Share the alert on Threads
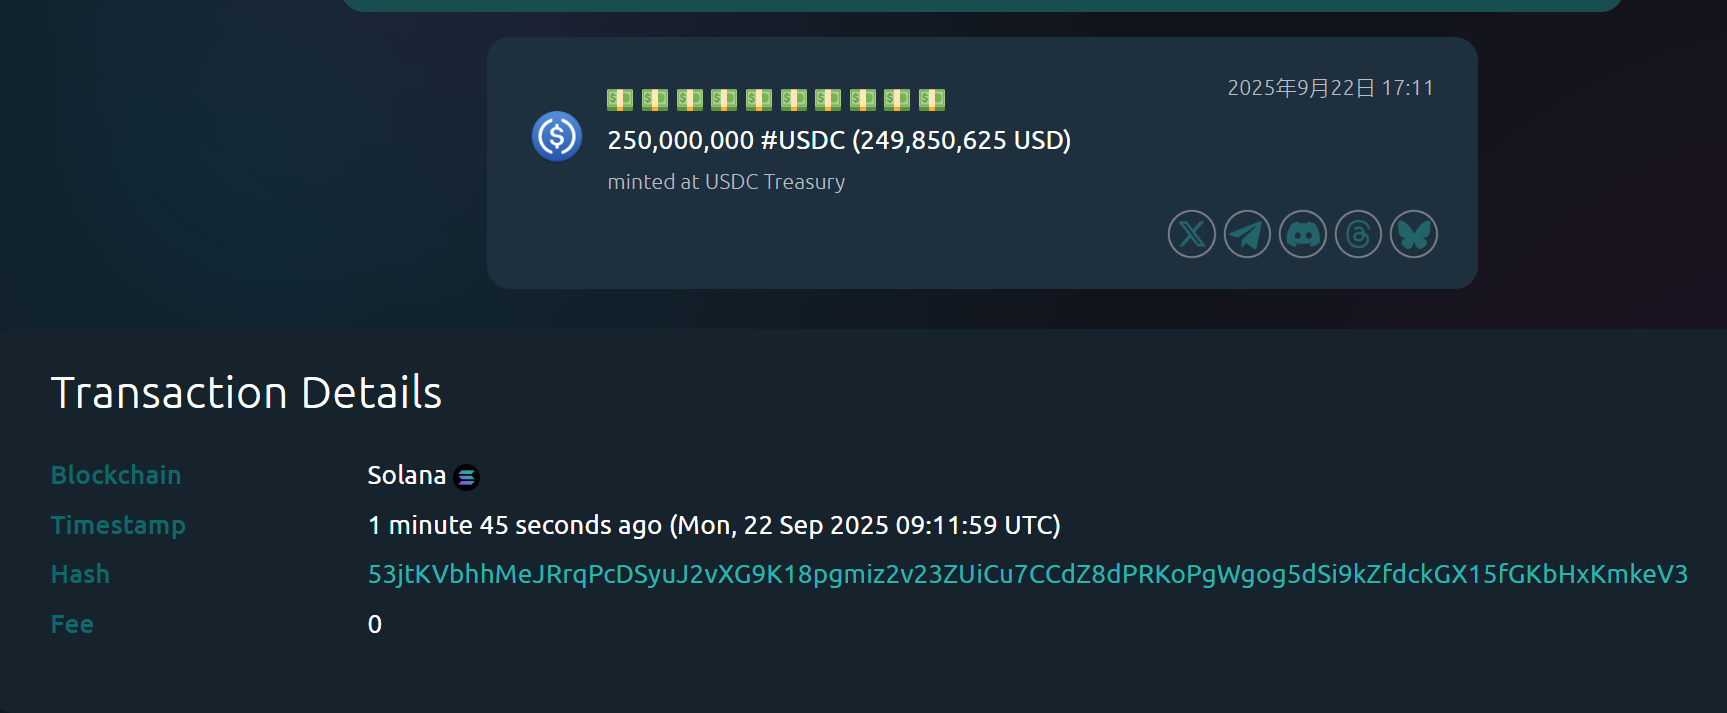The width and height of the screenshot is (1727, 713). pos(1358,234)
